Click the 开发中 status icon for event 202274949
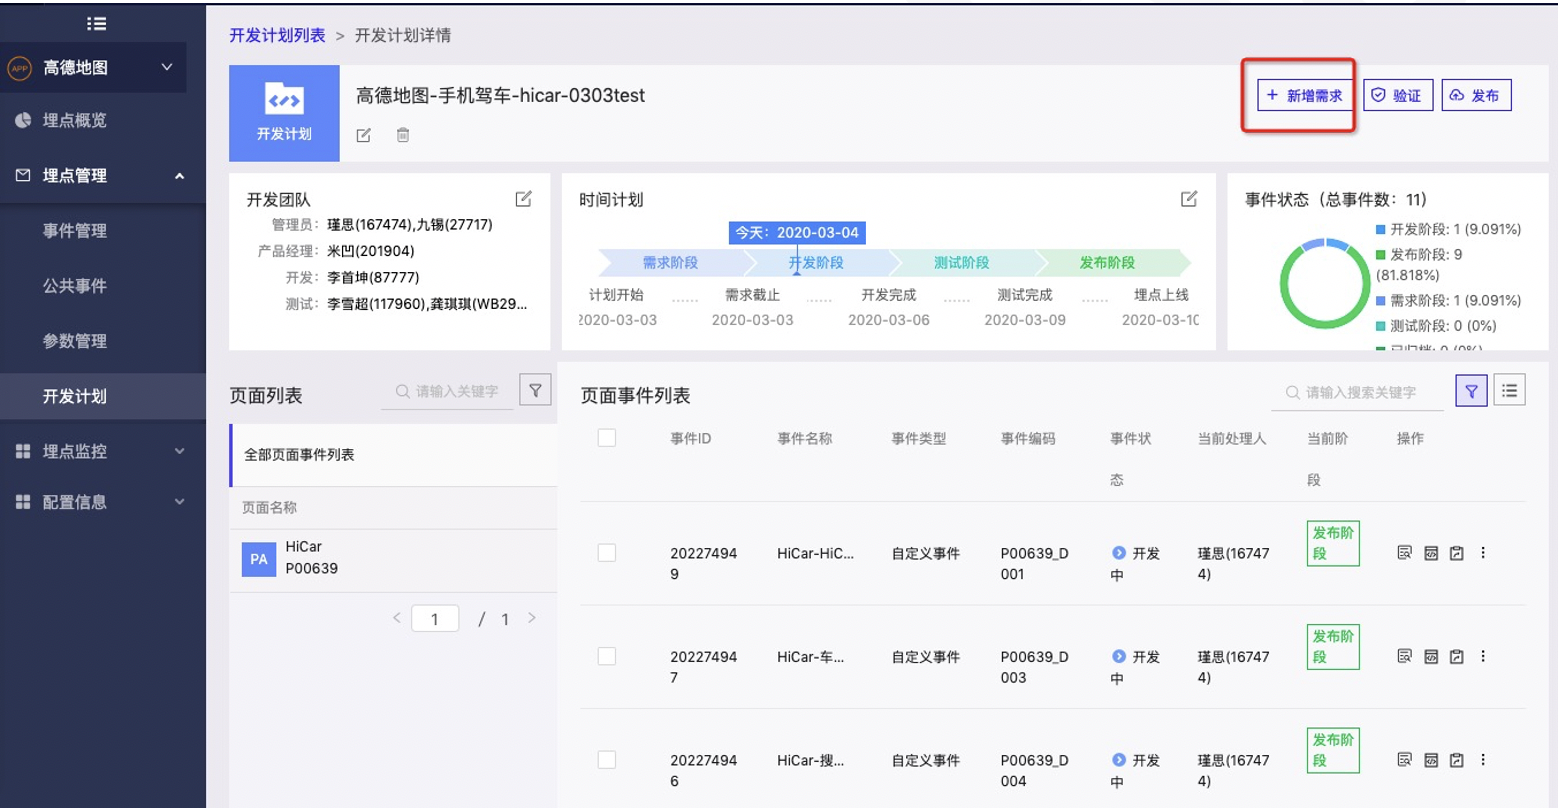Screen dimensions: 1558x808 point(1119,553)
